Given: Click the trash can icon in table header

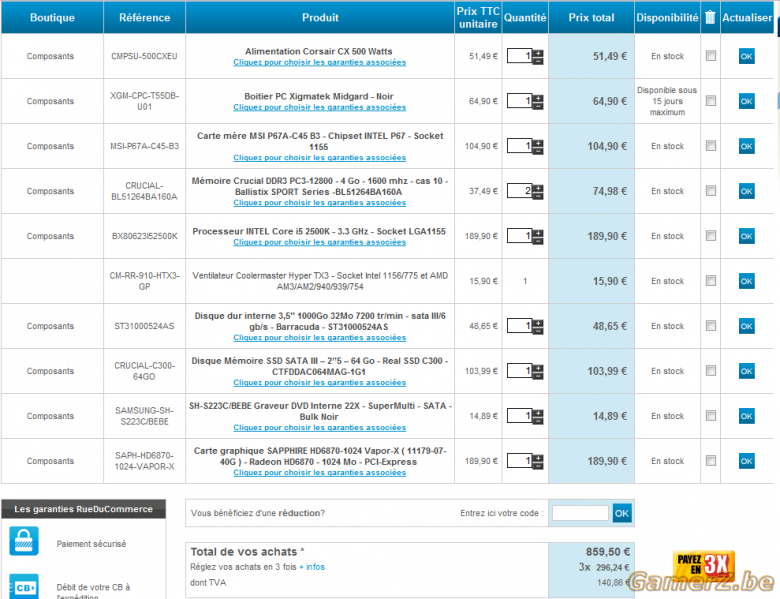Looking at the screenshot, I should (x=710, y=17).
